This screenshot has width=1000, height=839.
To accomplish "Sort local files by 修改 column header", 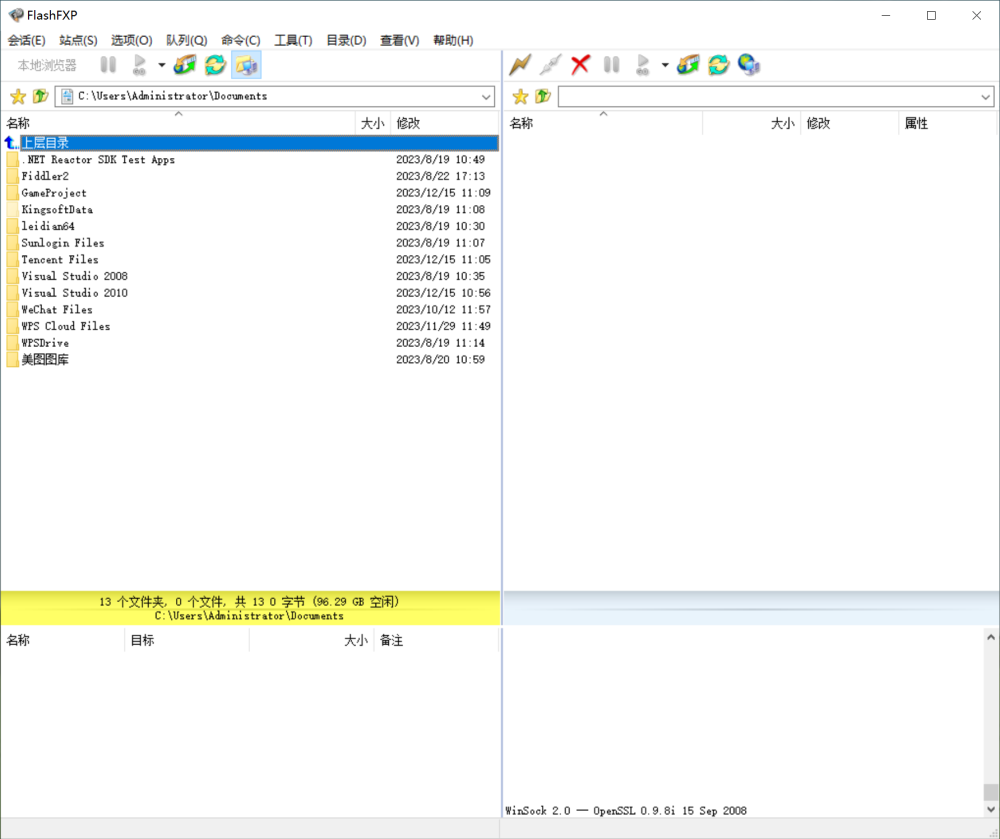I will [408, 123].
